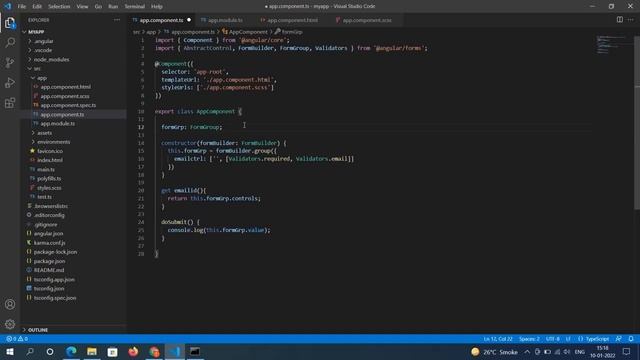Viewport: 640px width, 360px height.
Task: Open Chrome from taskbar
Action: coord(154,351)
